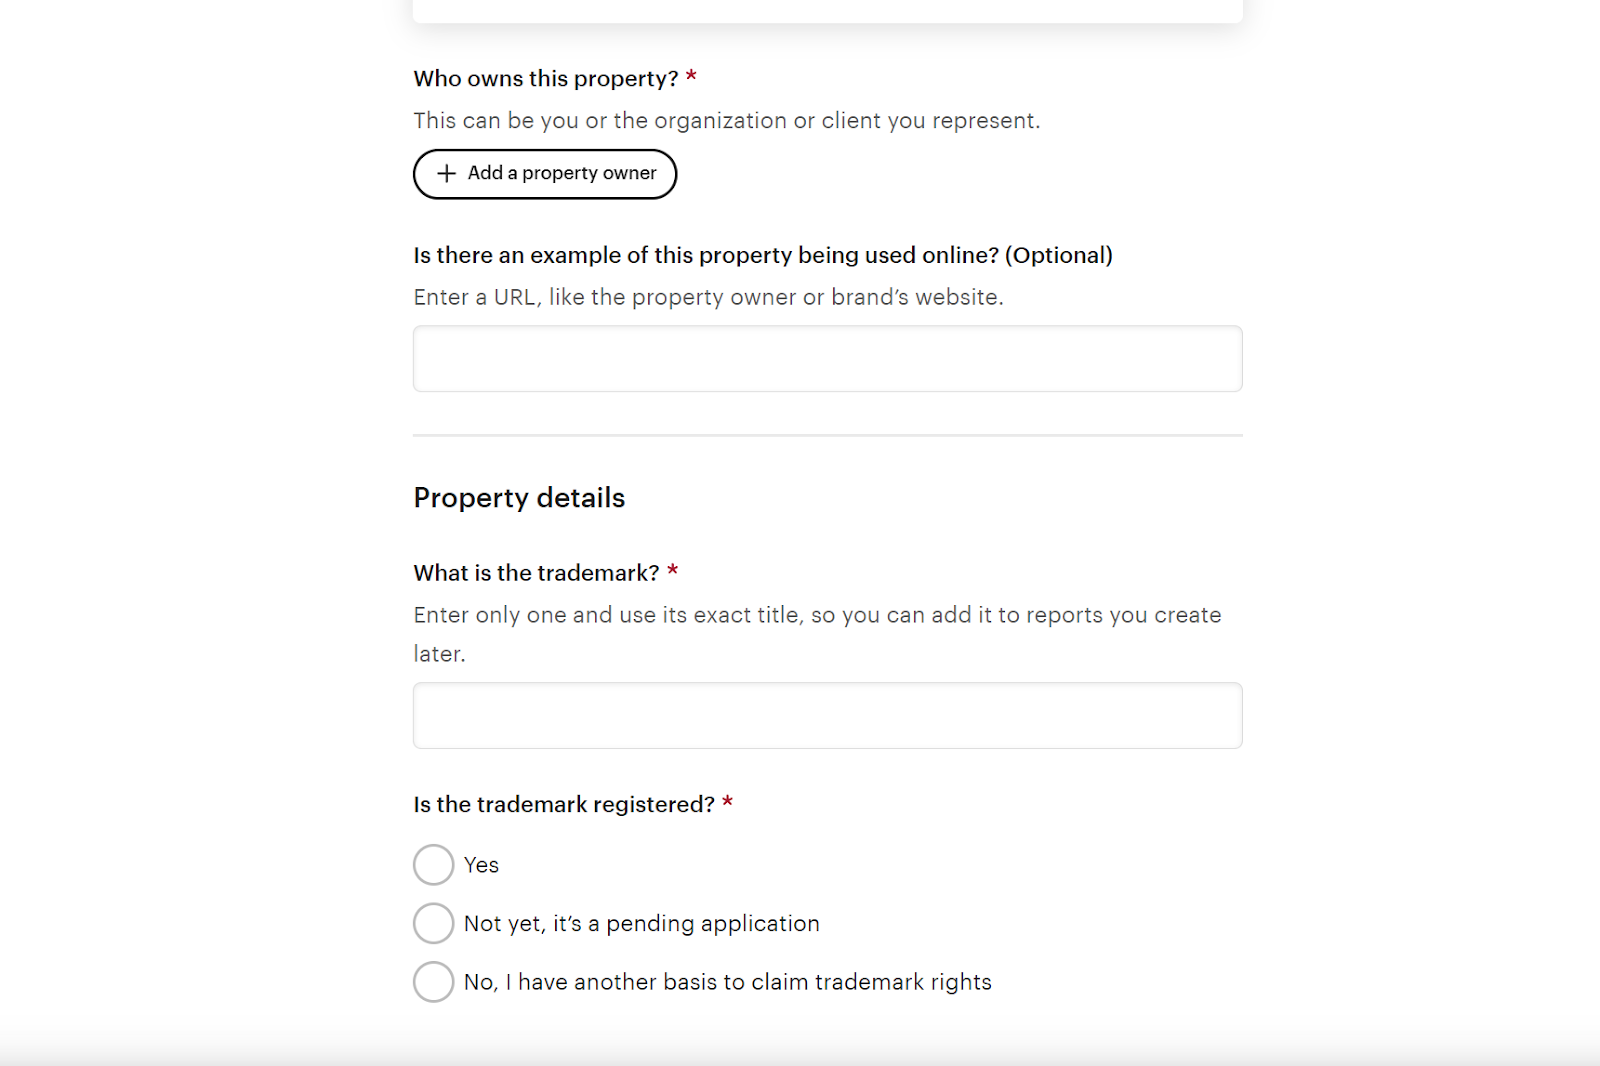Click helper text 'This can be you or the organization'
The width and height of the screenshot is (1600, 1066).
[727, 121]
